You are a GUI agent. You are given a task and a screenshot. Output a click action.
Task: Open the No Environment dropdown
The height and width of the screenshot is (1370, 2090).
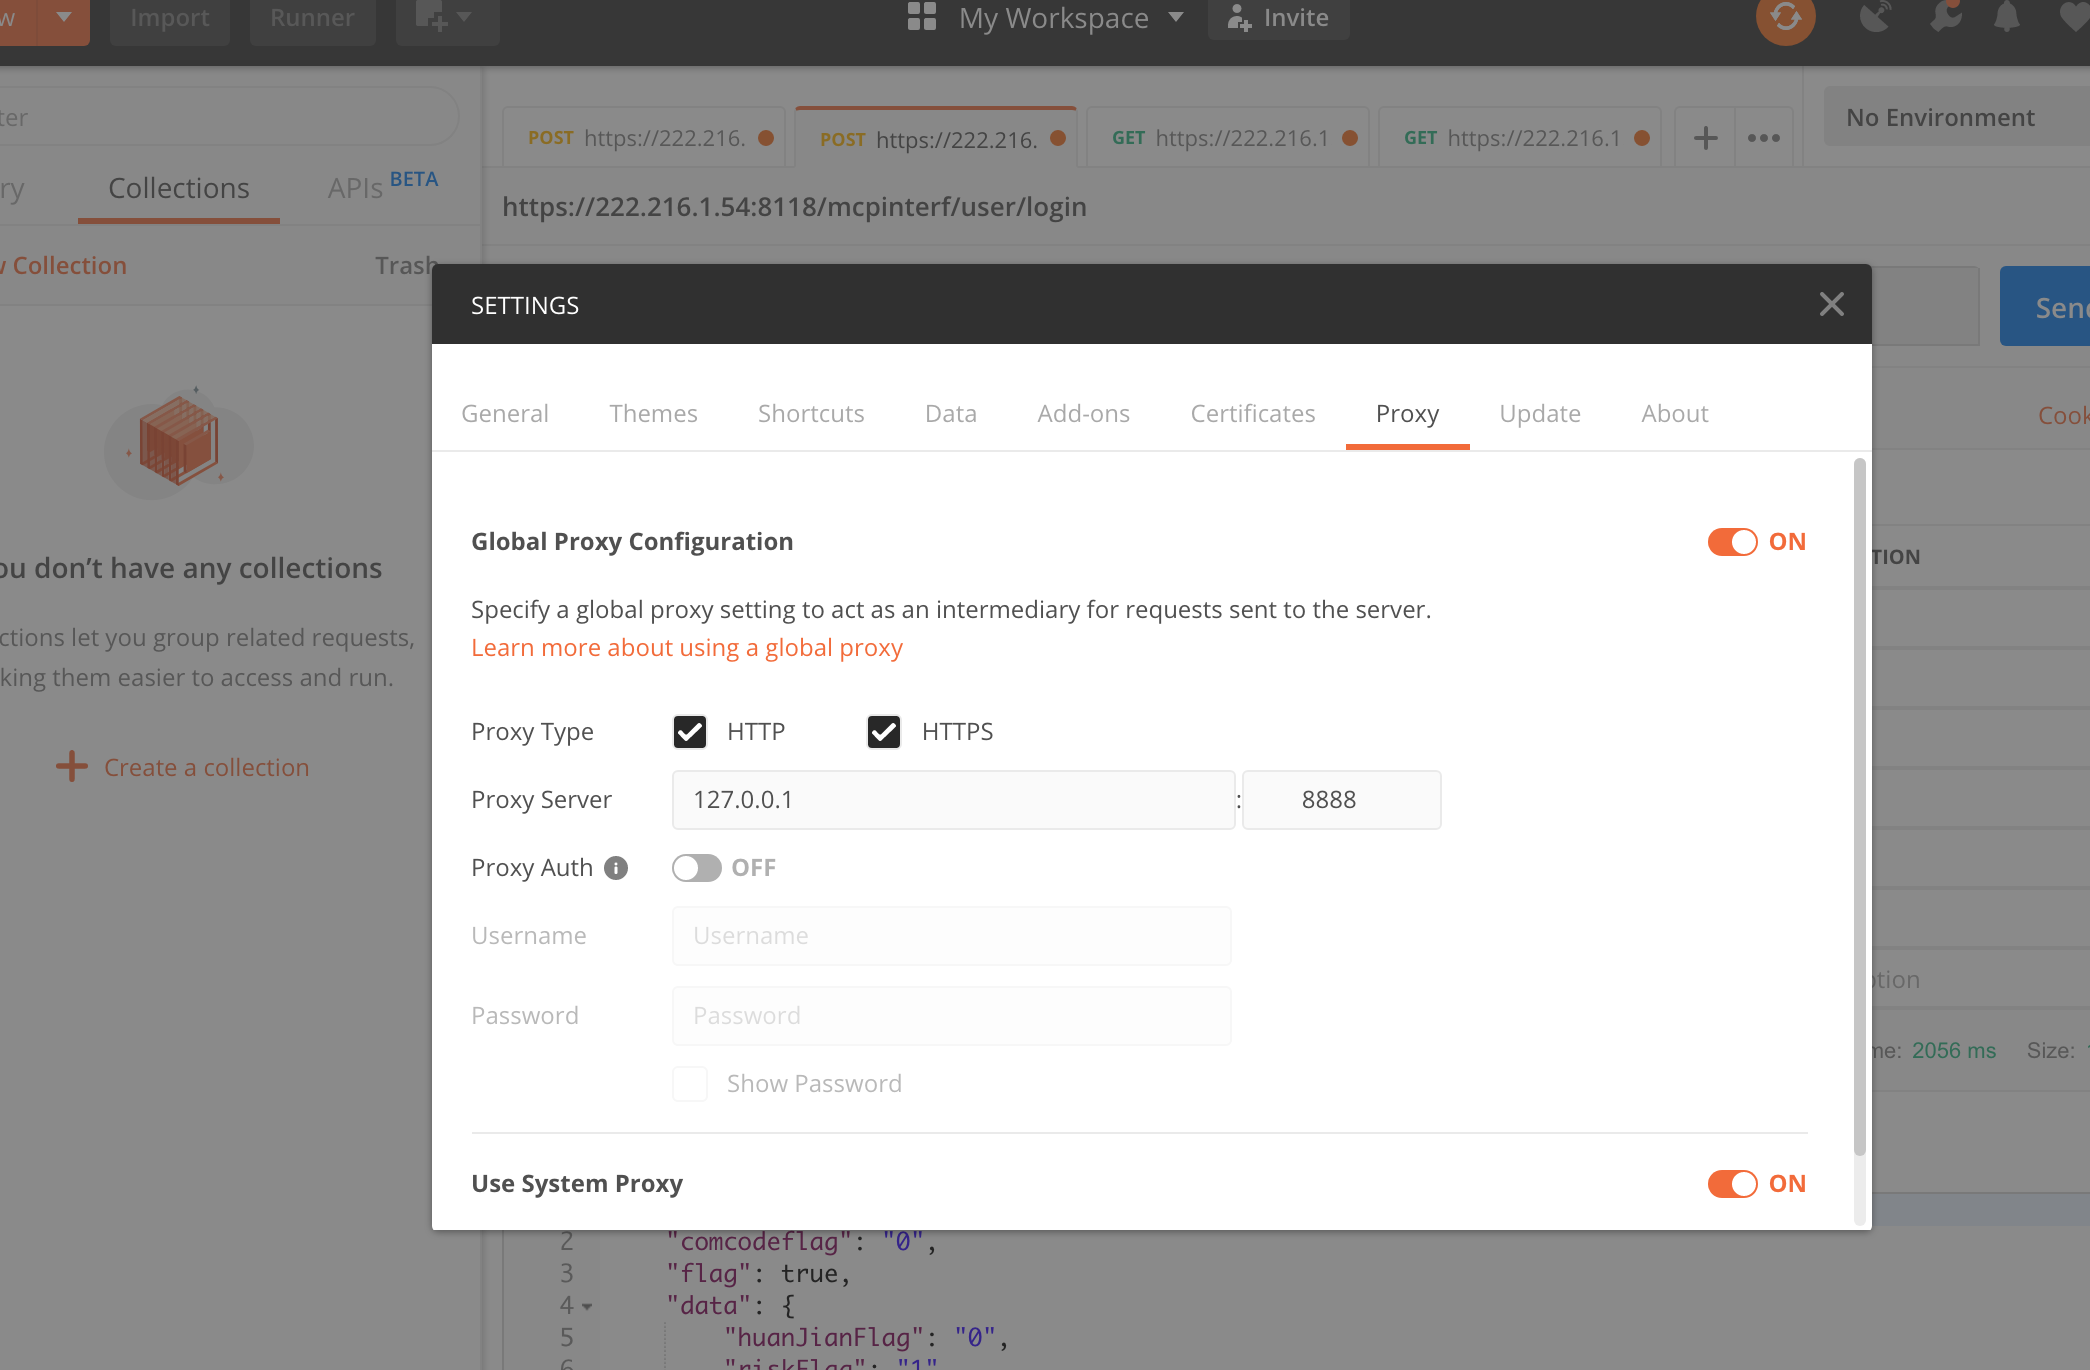coord(1956,118)
